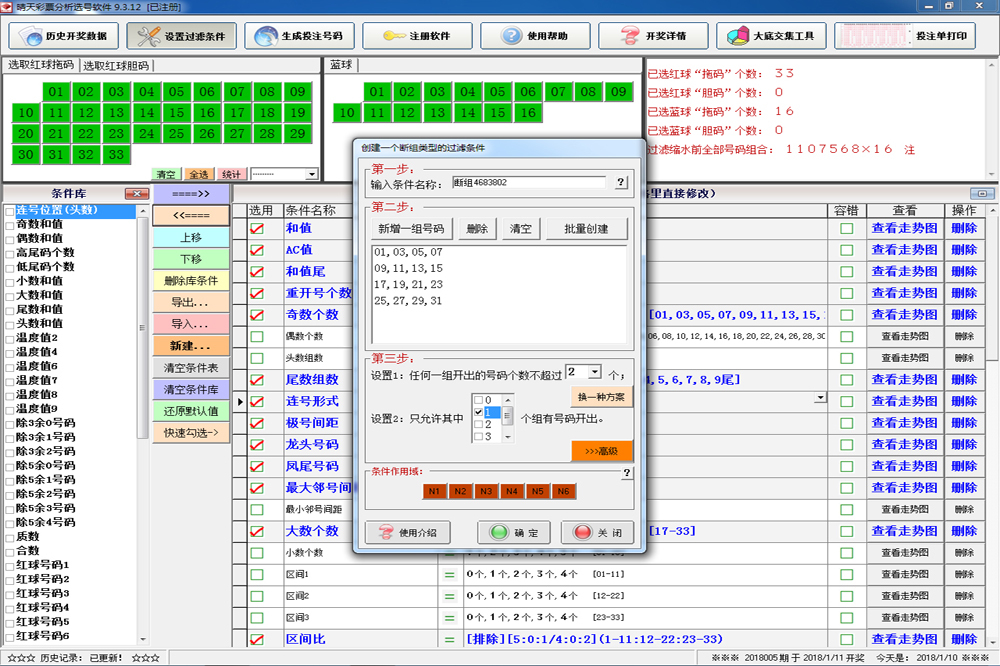Check option 0 in the 设置2 list

click(x=478, y=400)
